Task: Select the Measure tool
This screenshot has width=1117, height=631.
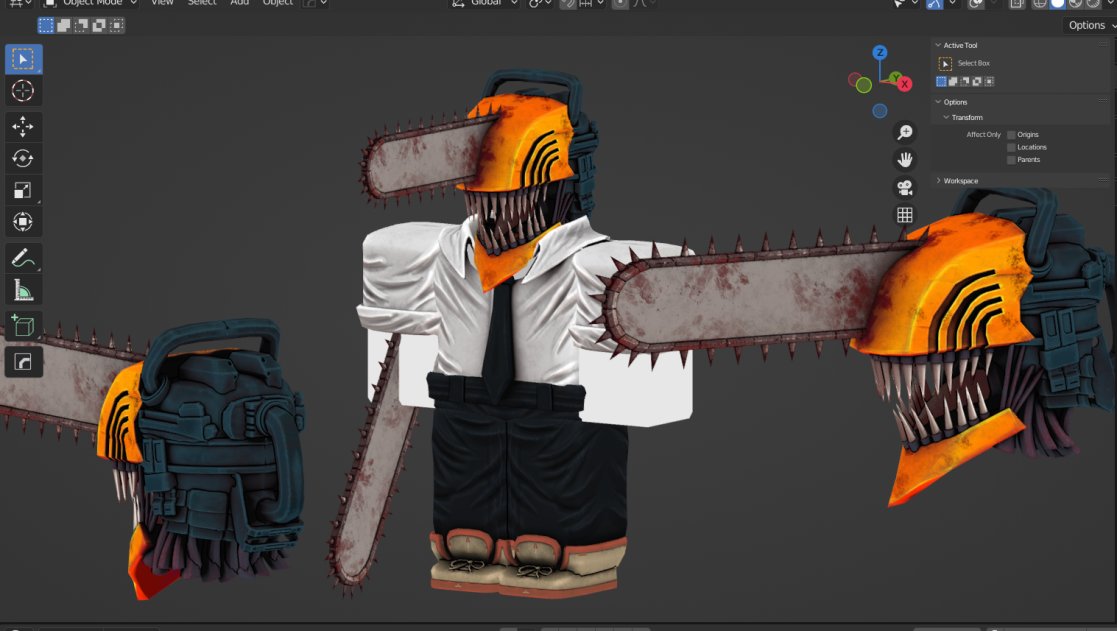Action: click(23, 290)
